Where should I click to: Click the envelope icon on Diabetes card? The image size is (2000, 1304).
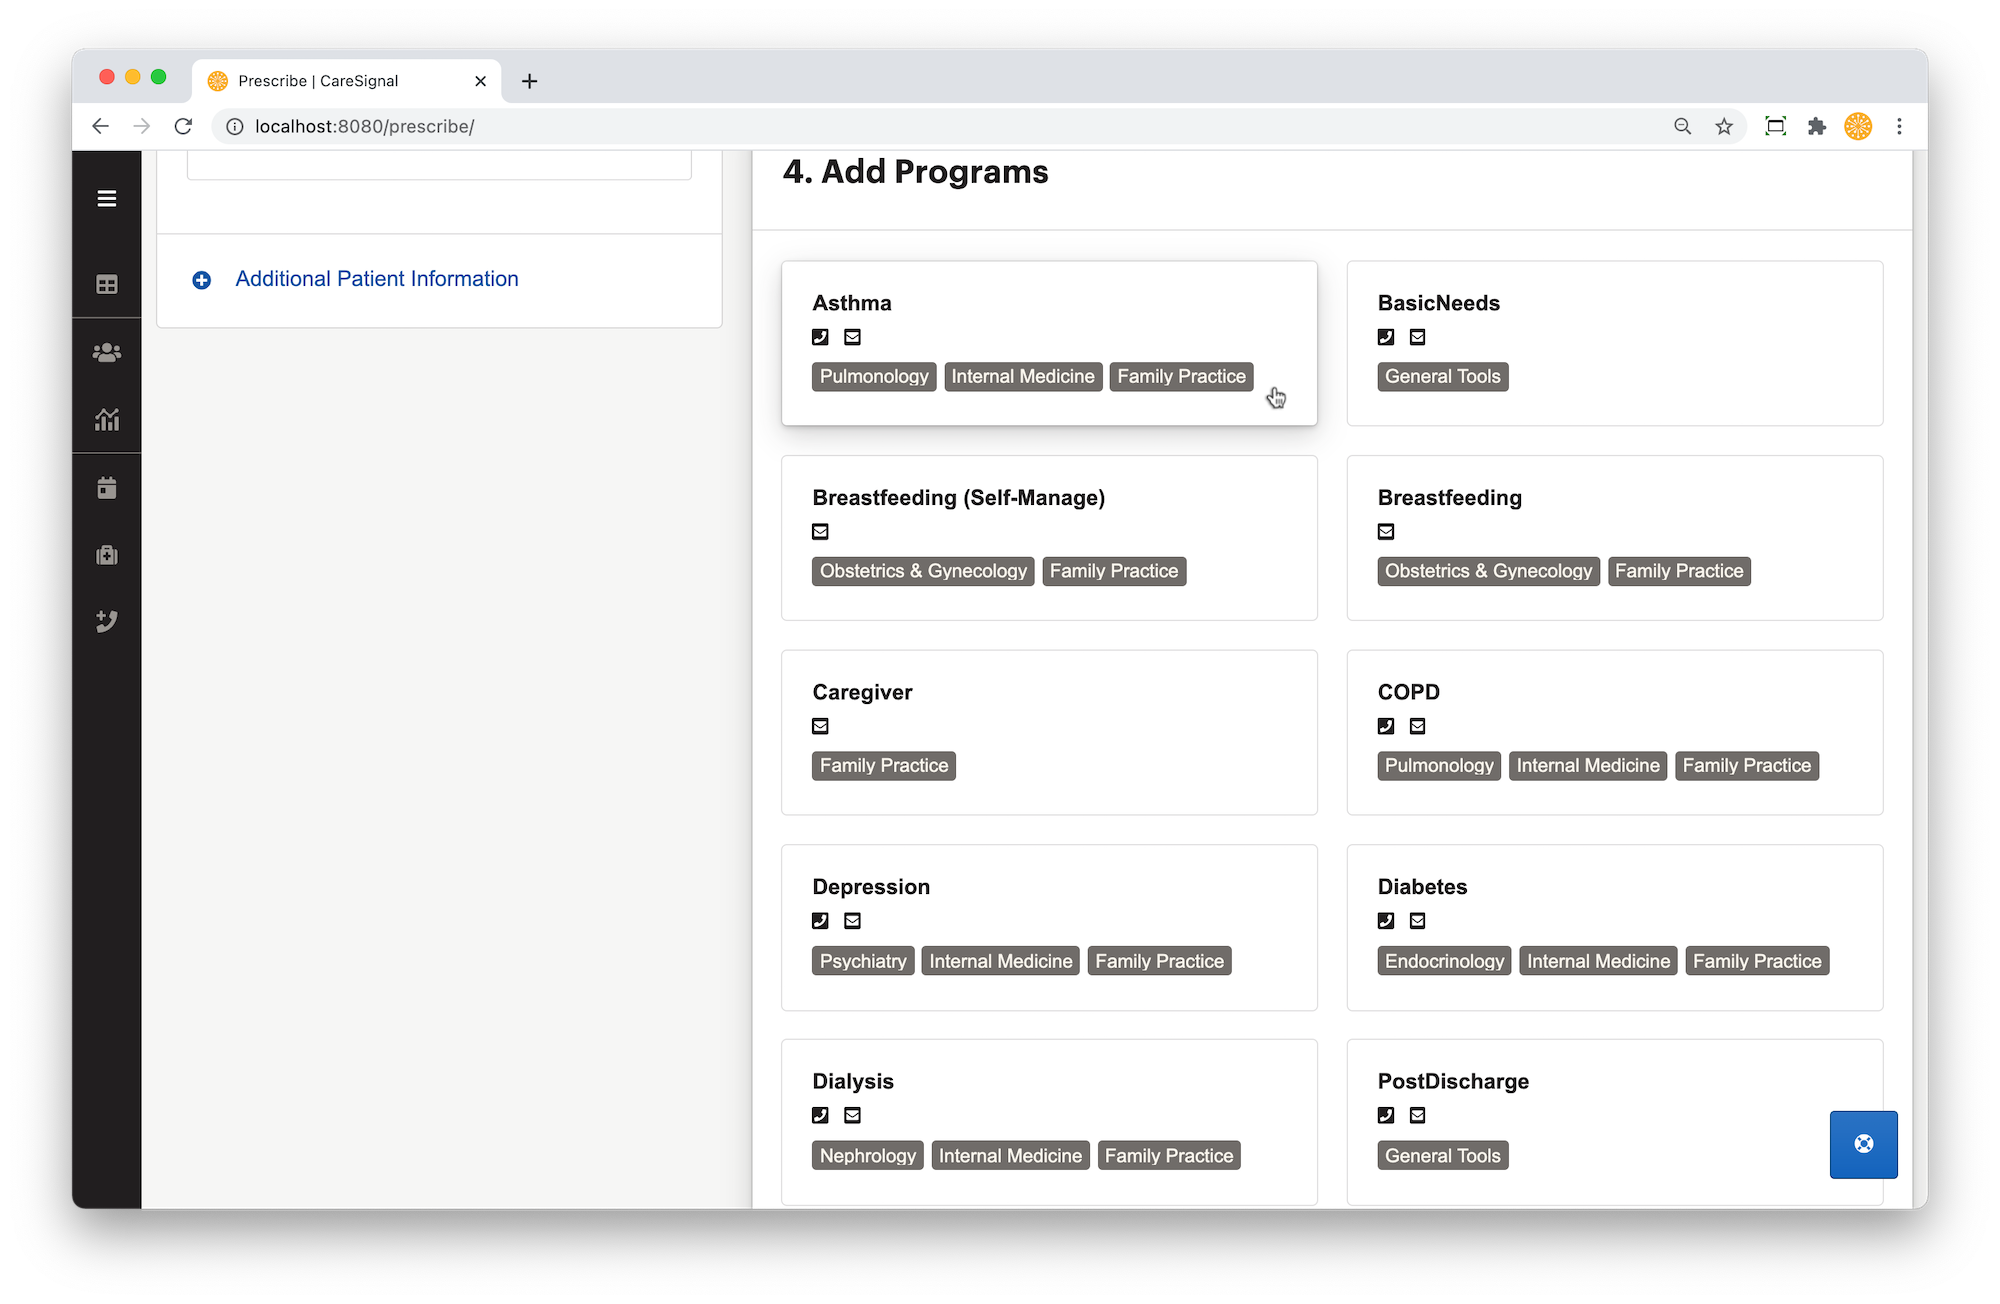(1417, 920)
